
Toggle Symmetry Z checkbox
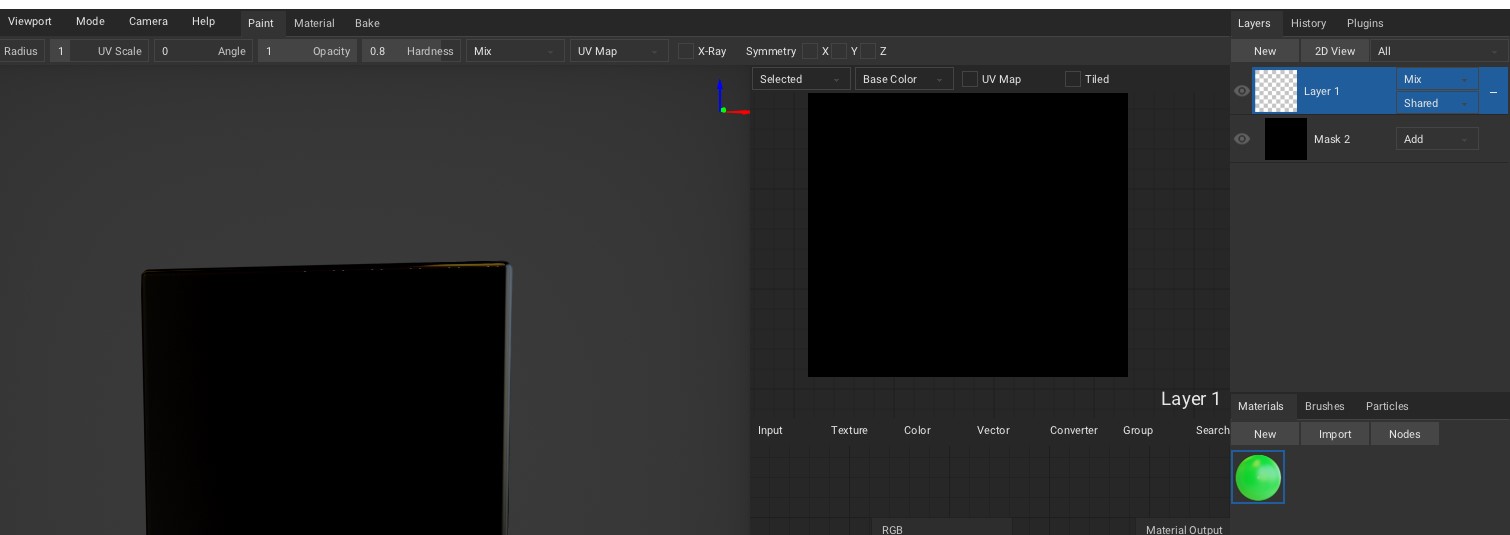pos(868,51)
